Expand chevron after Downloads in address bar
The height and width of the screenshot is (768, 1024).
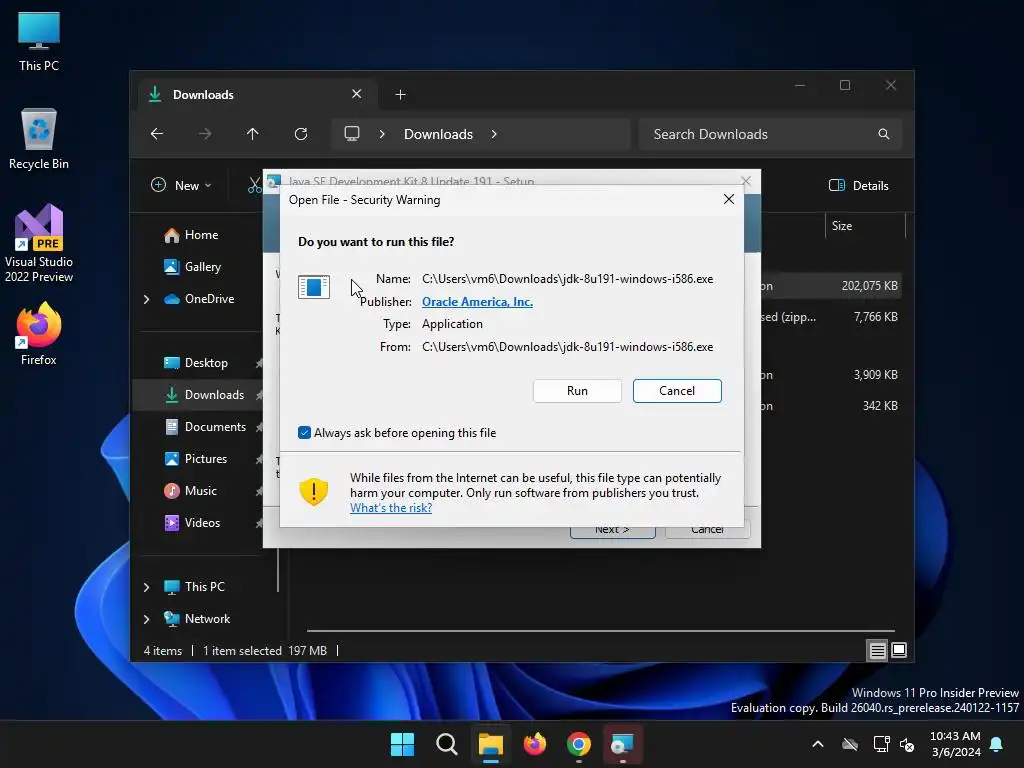tap(494, 134)
